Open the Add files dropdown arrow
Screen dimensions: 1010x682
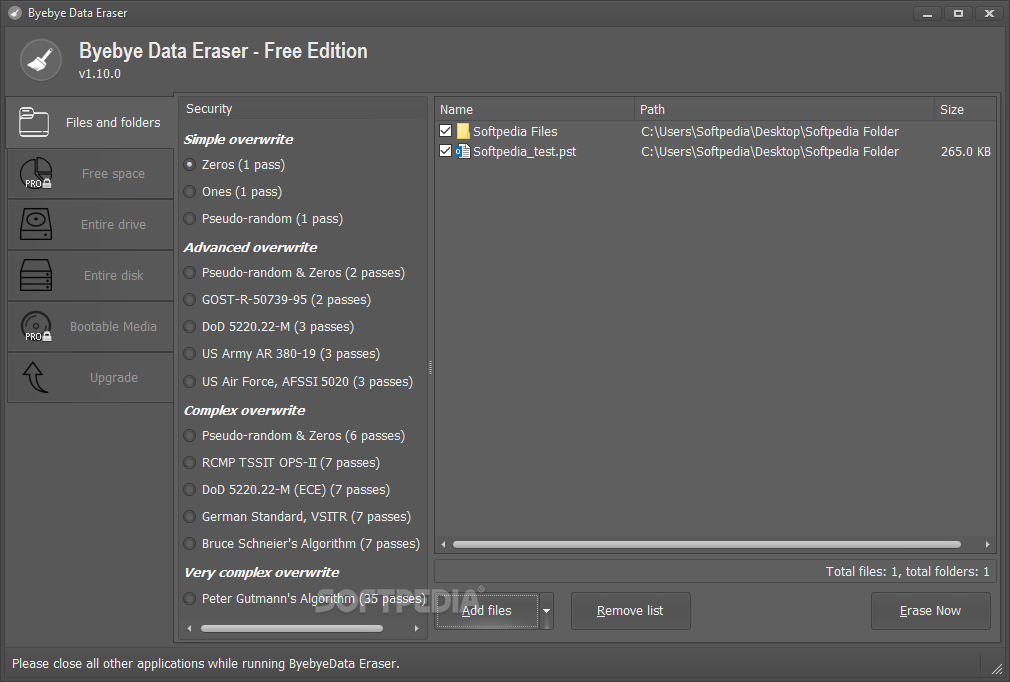coord(546,610)
